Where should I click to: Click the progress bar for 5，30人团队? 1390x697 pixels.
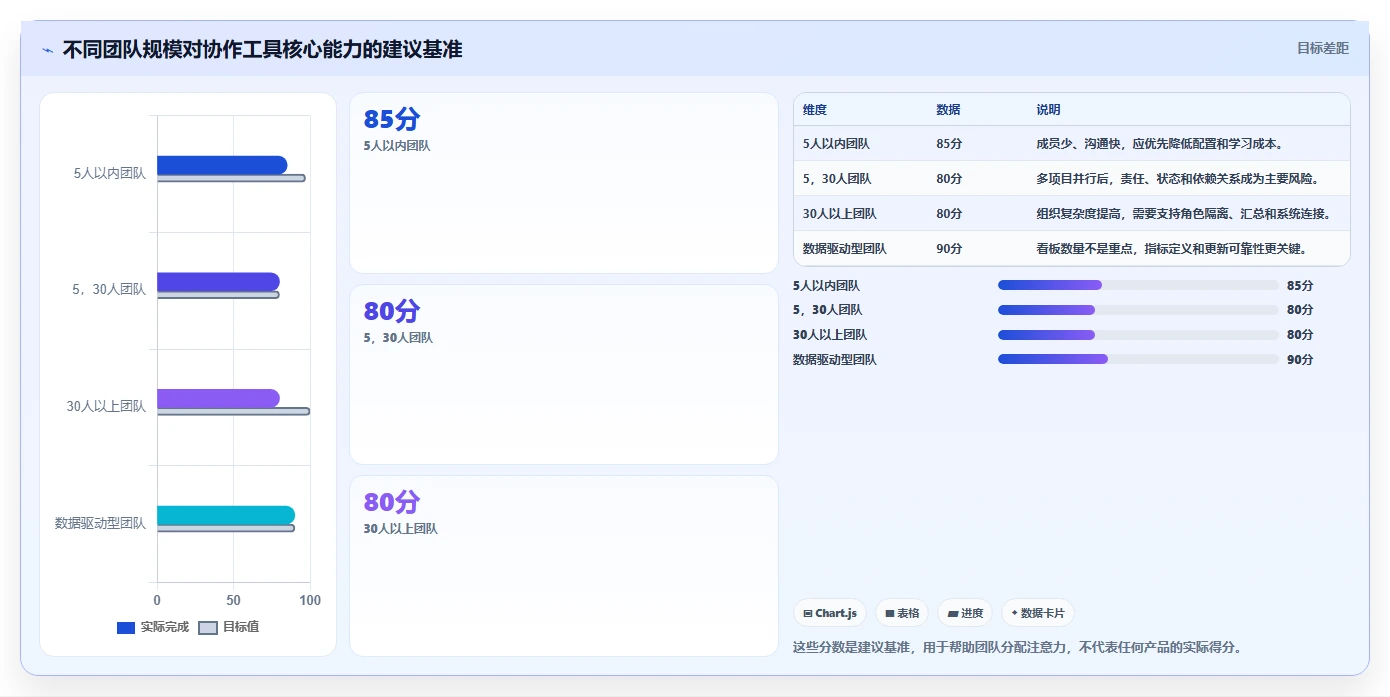tap(1138, 310)
